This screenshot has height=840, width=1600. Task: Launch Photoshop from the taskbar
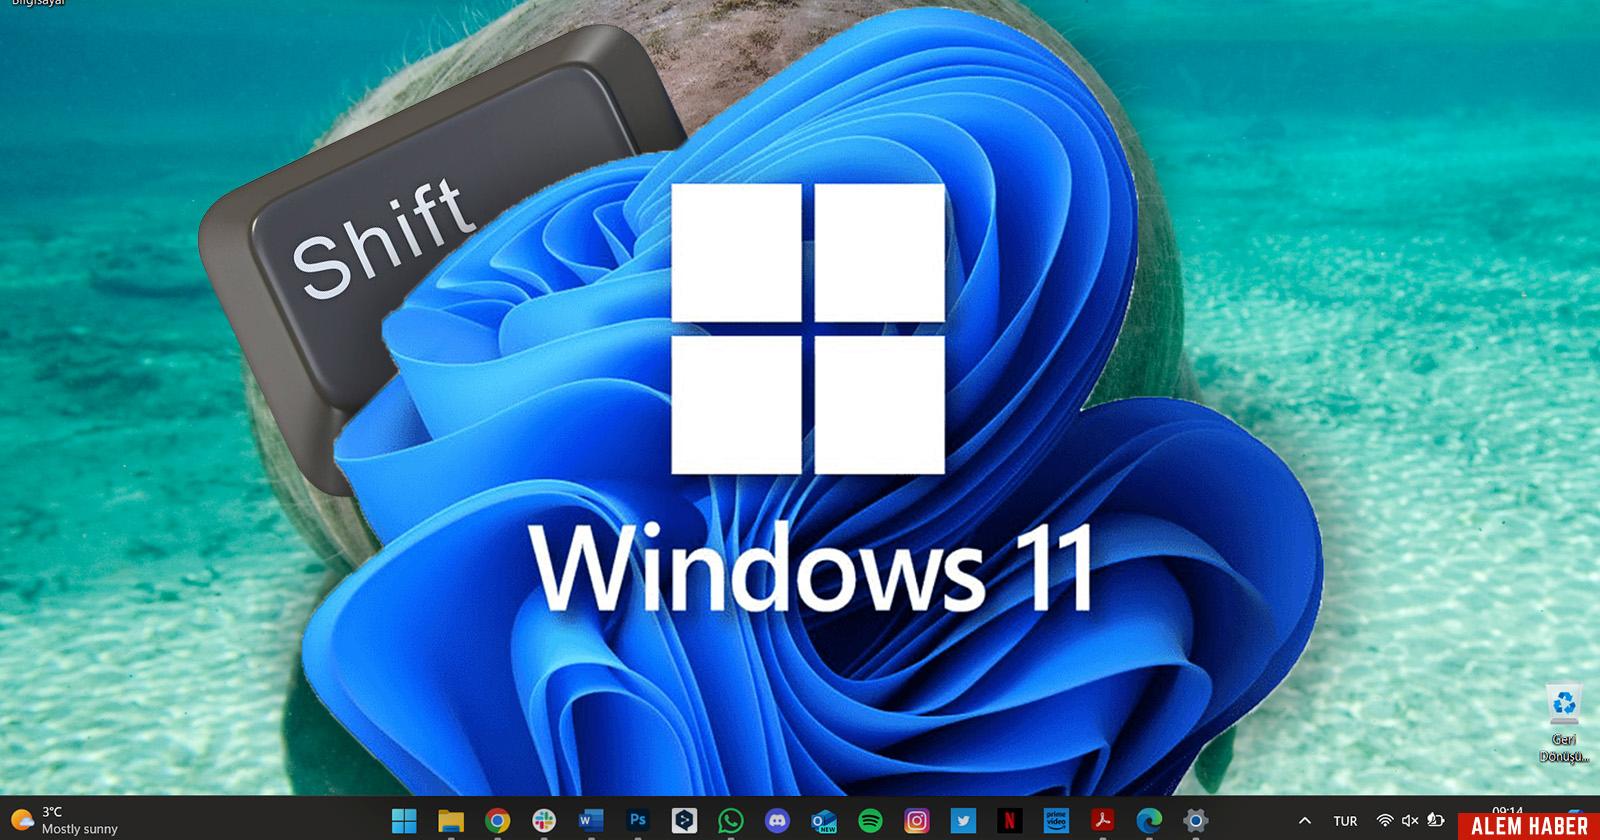click(638, 821)
